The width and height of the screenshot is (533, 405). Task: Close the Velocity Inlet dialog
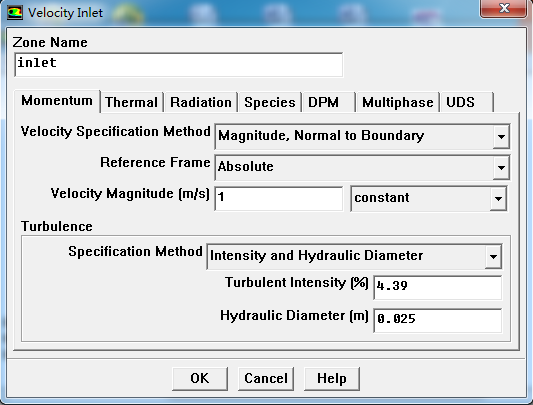pos(504,8)
